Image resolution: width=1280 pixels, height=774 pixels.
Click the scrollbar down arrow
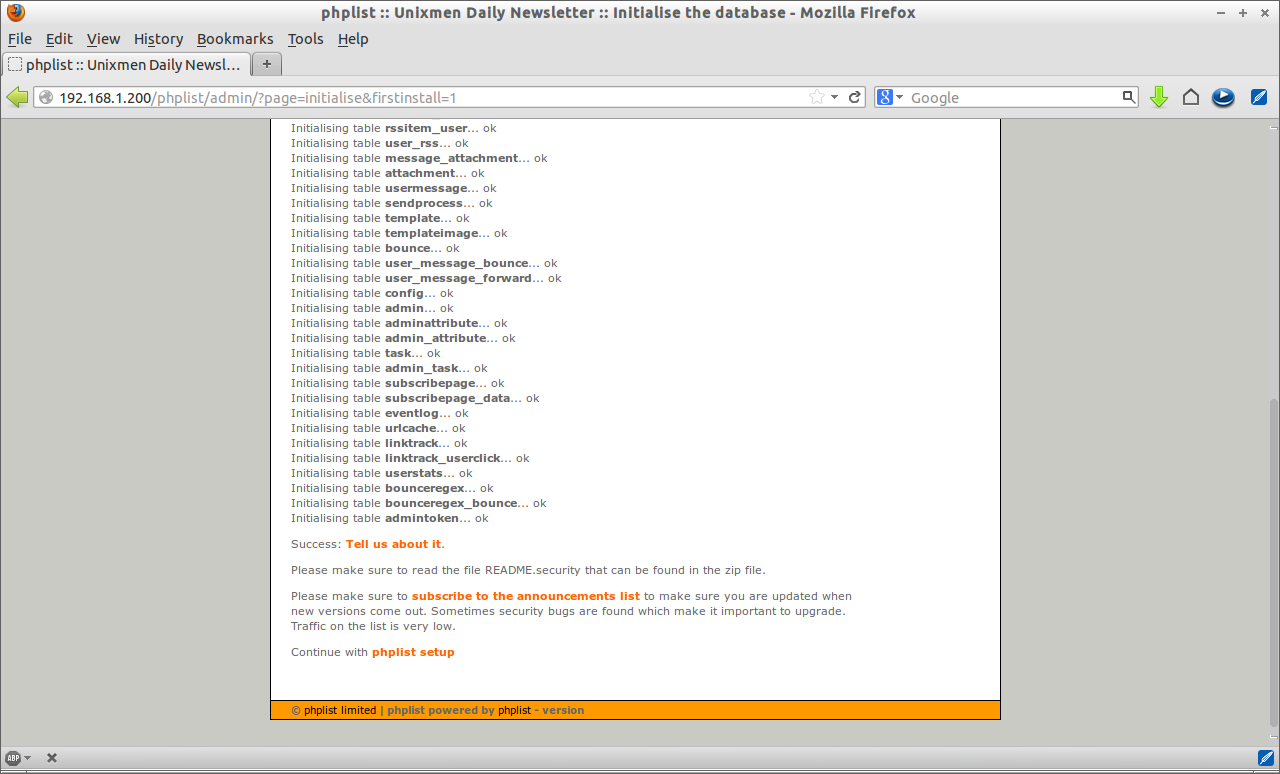[1273, 738]
